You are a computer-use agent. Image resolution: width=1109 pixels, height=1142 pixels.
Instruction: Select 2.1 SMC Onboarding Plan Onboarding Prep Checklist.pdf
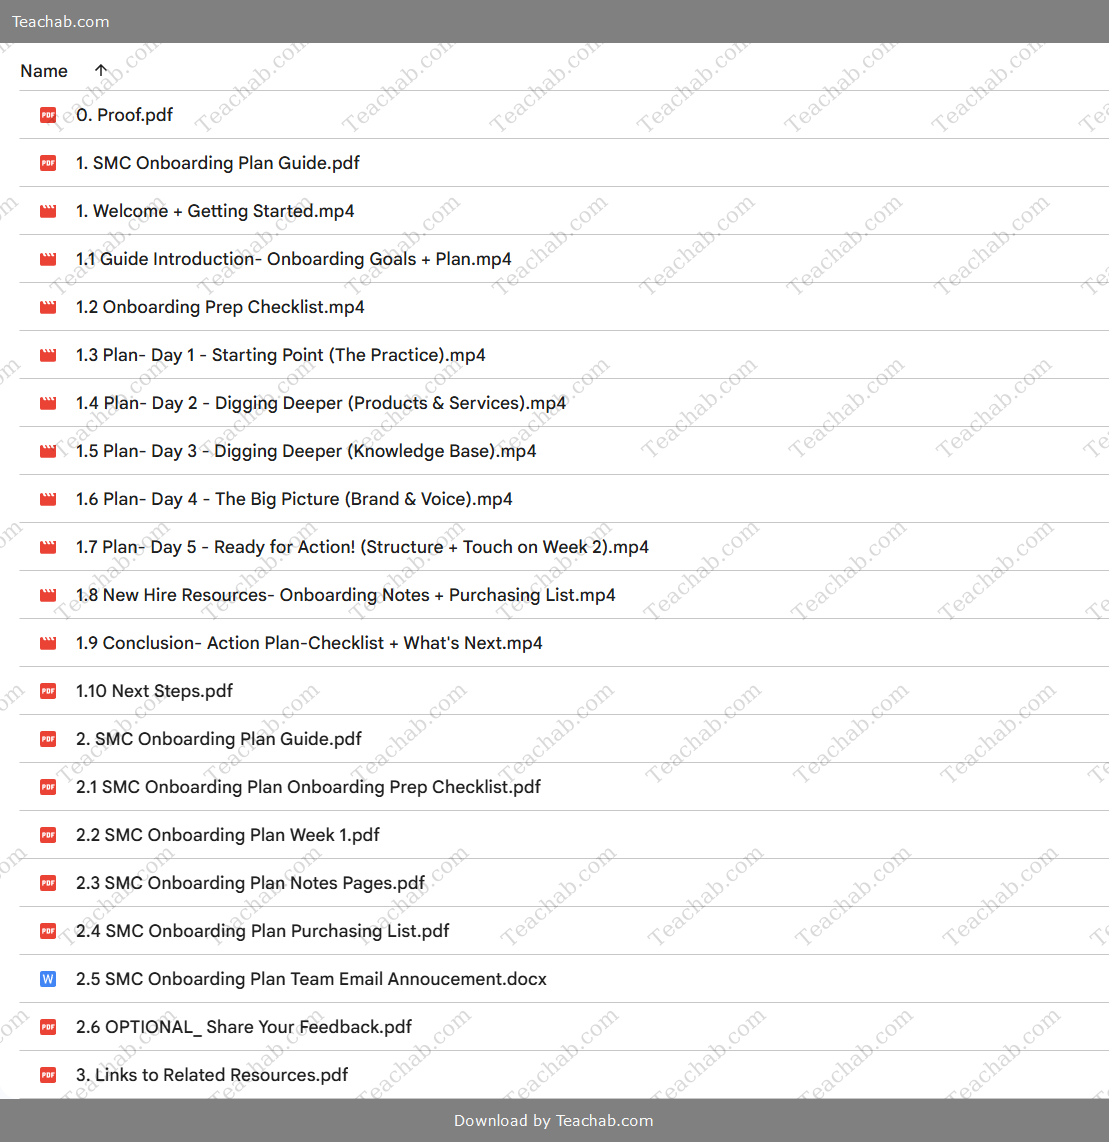(x=308, y=787)
